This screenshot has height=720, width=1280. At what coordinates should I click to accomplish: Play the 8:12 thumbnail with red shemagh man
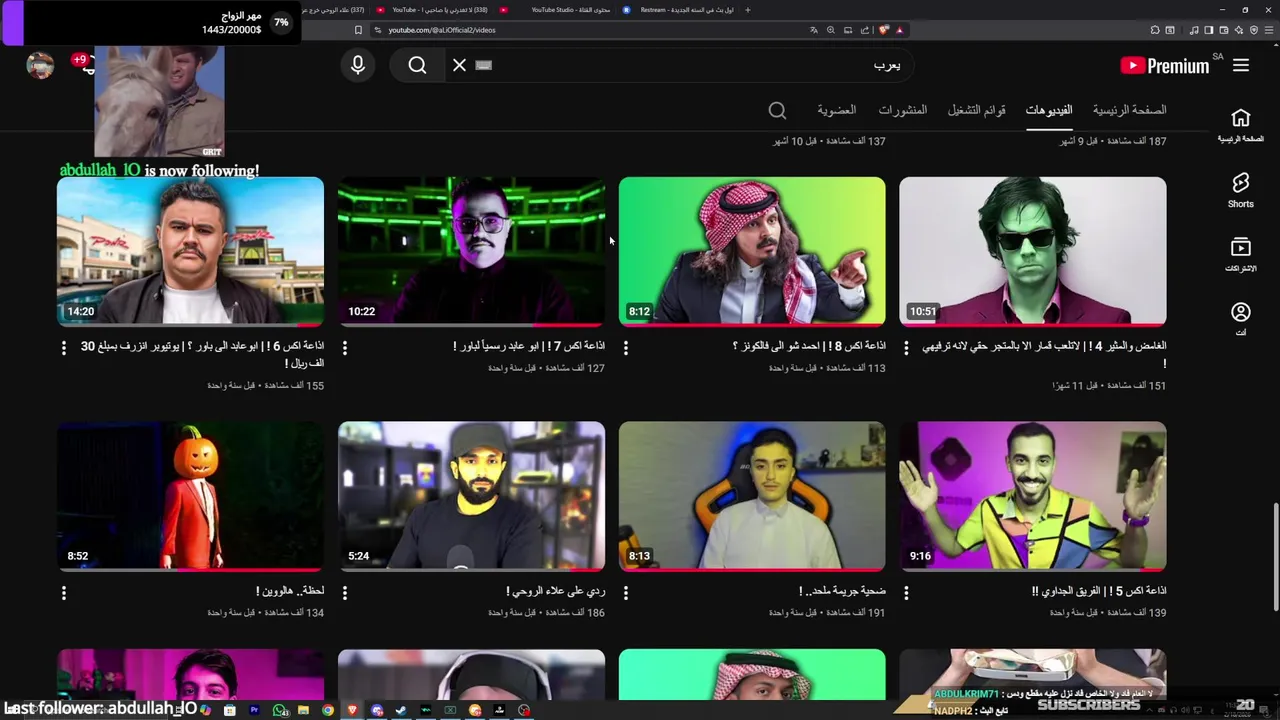pyautogui.click(x=752, y=251)
